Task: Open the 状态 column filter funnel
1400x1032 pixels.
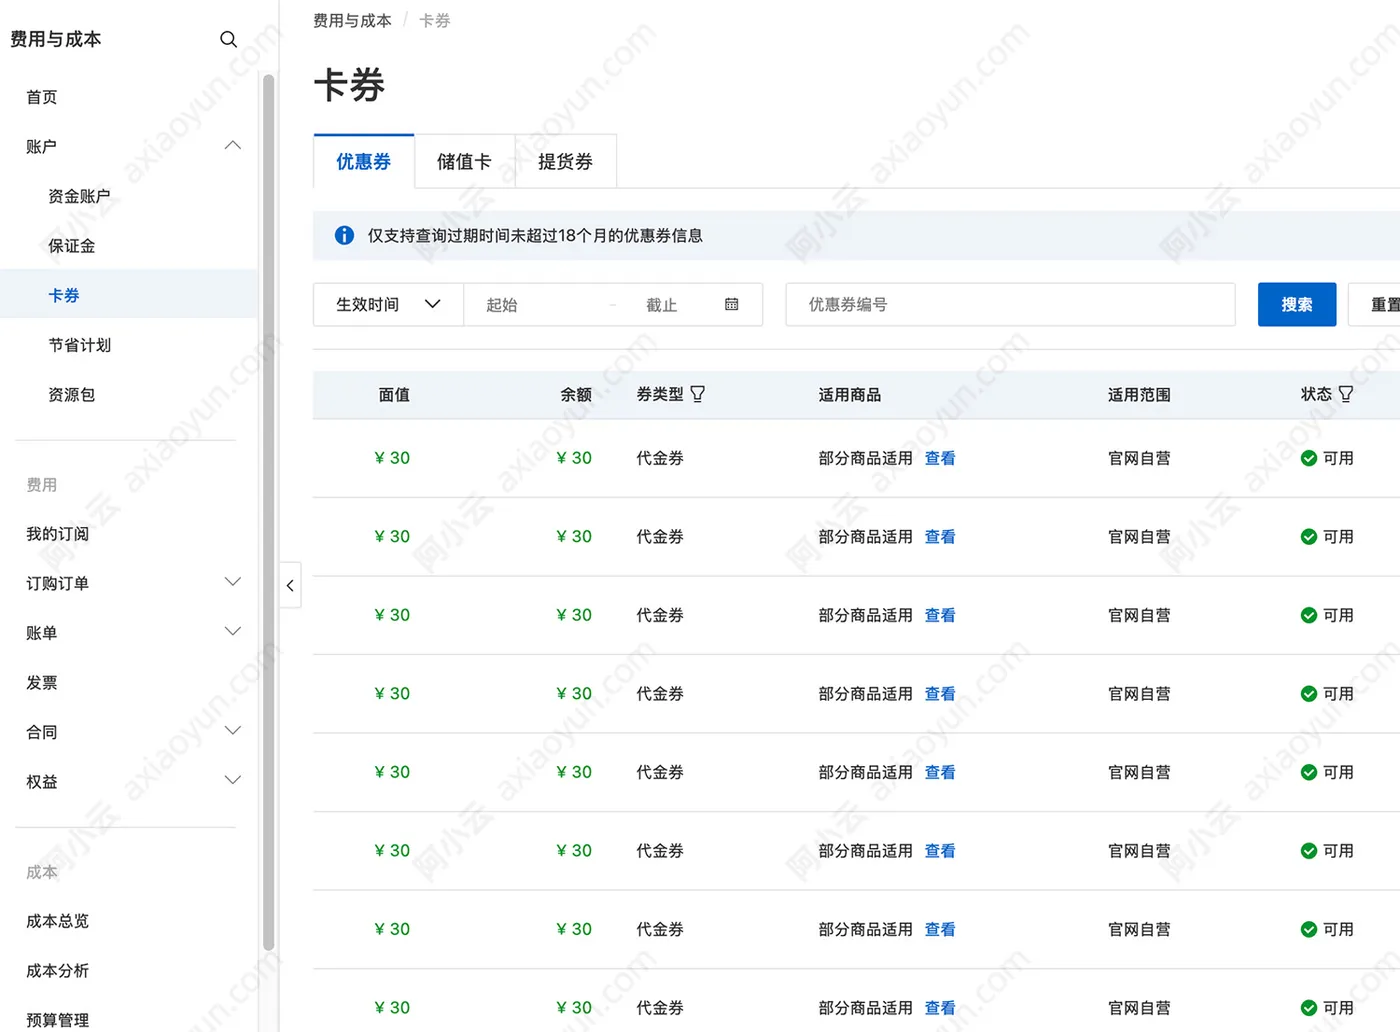Action: click(x=1347, y=393)
